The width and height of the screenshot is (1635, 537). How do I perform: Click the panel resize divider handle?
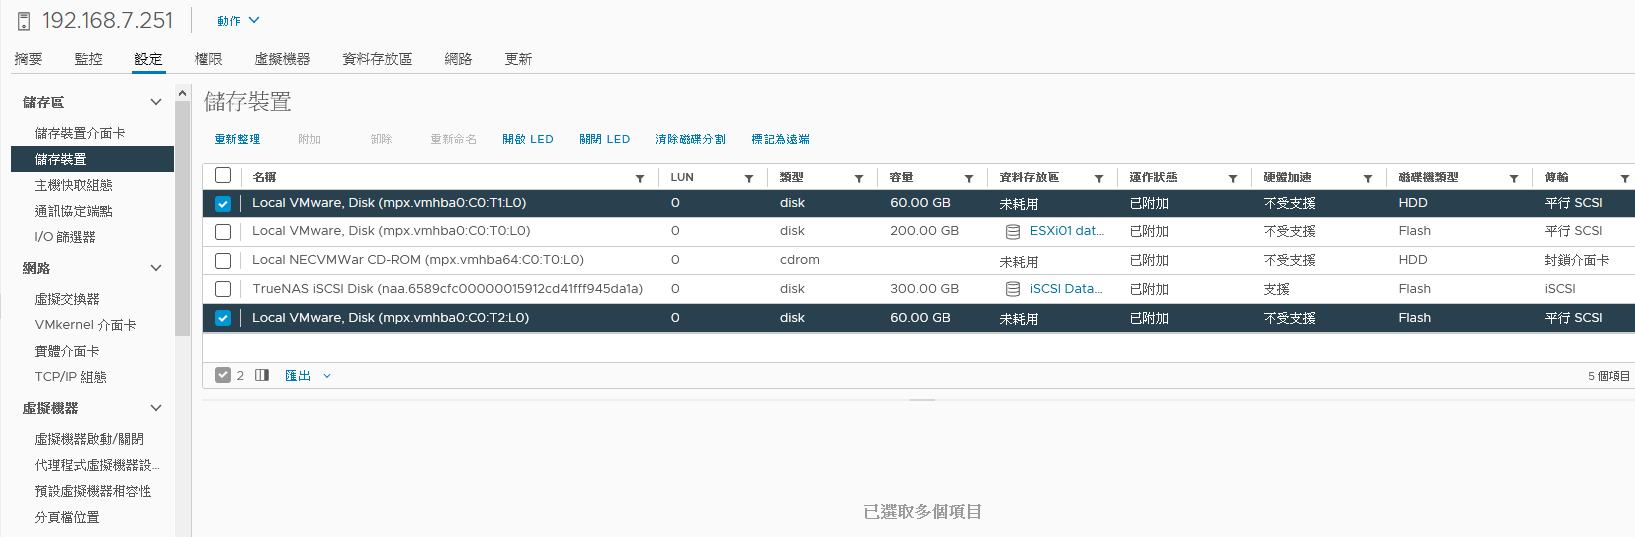pos(922,400)
